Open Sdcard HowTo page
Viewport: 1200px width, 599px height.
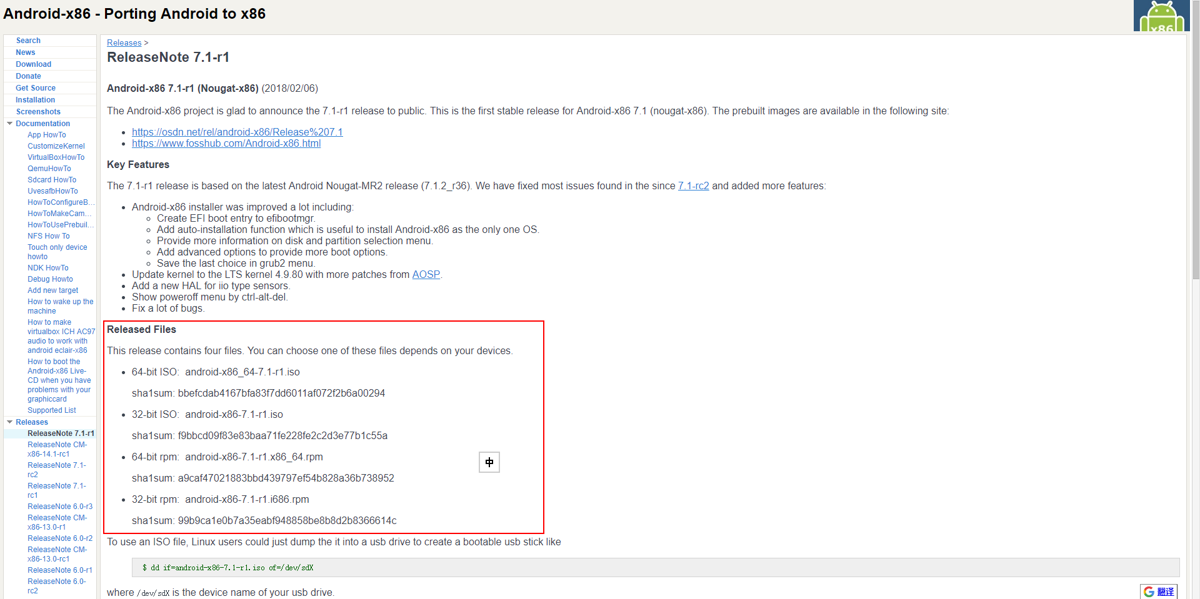click(x=52, y=180)
